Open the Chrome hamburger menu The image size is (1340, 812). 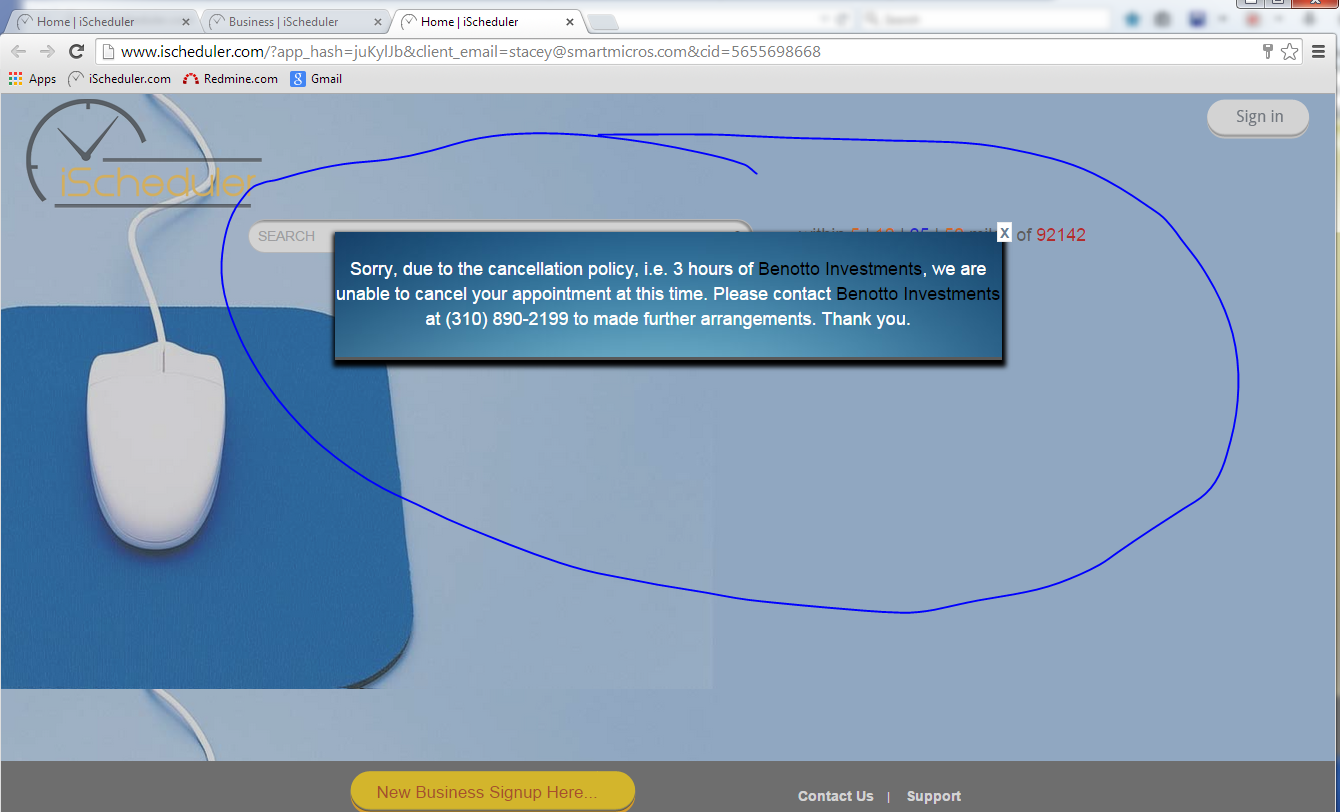[1319, 52]
